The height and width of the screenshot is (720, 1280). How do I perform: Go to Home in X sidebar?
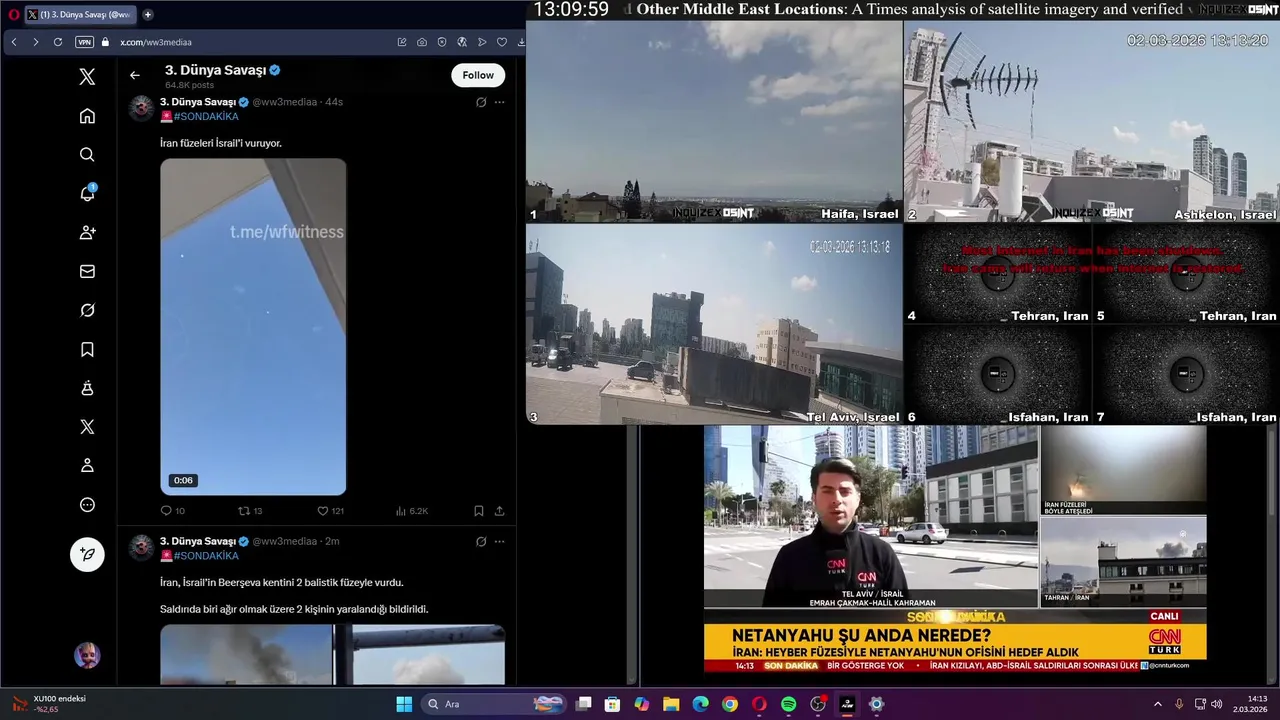point(87,116)
